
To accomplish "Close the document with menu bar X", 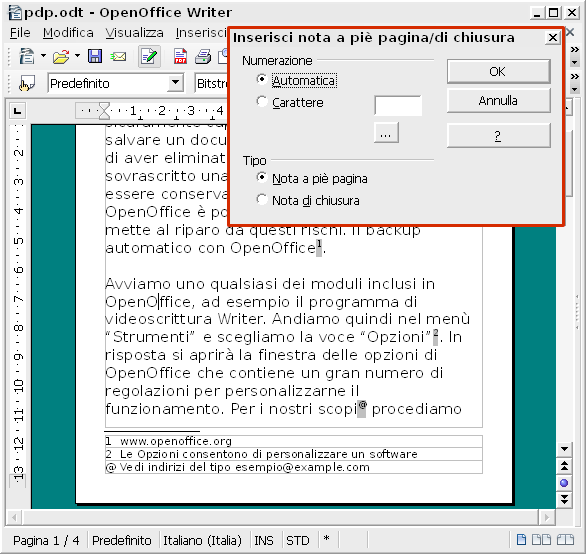I will (x=570, y=33).
